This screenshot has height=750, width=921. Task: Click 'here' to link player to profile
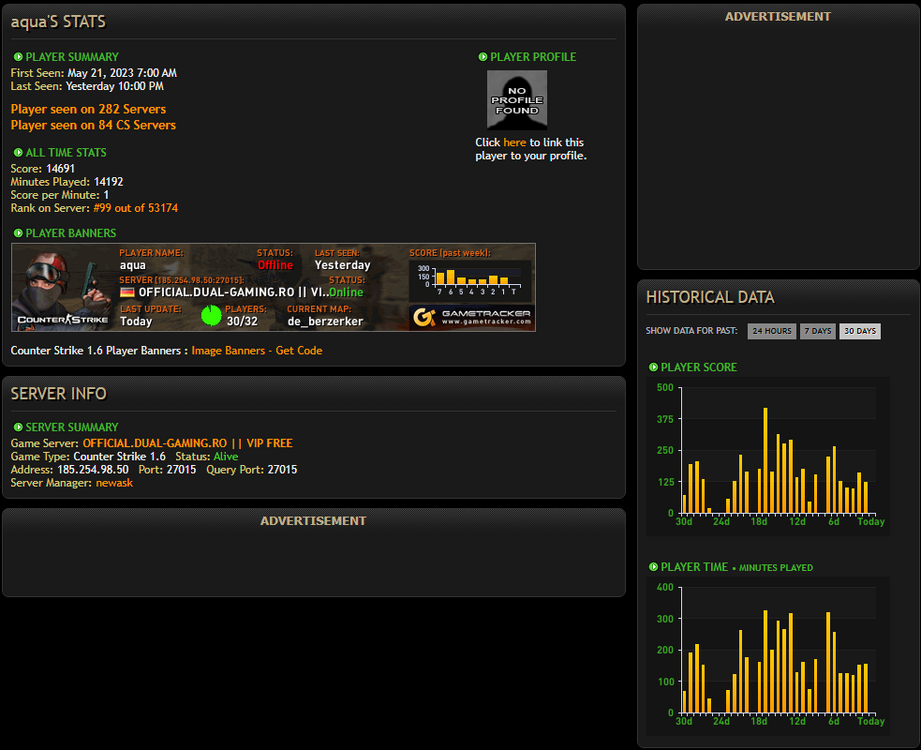[x=514, y=142]
